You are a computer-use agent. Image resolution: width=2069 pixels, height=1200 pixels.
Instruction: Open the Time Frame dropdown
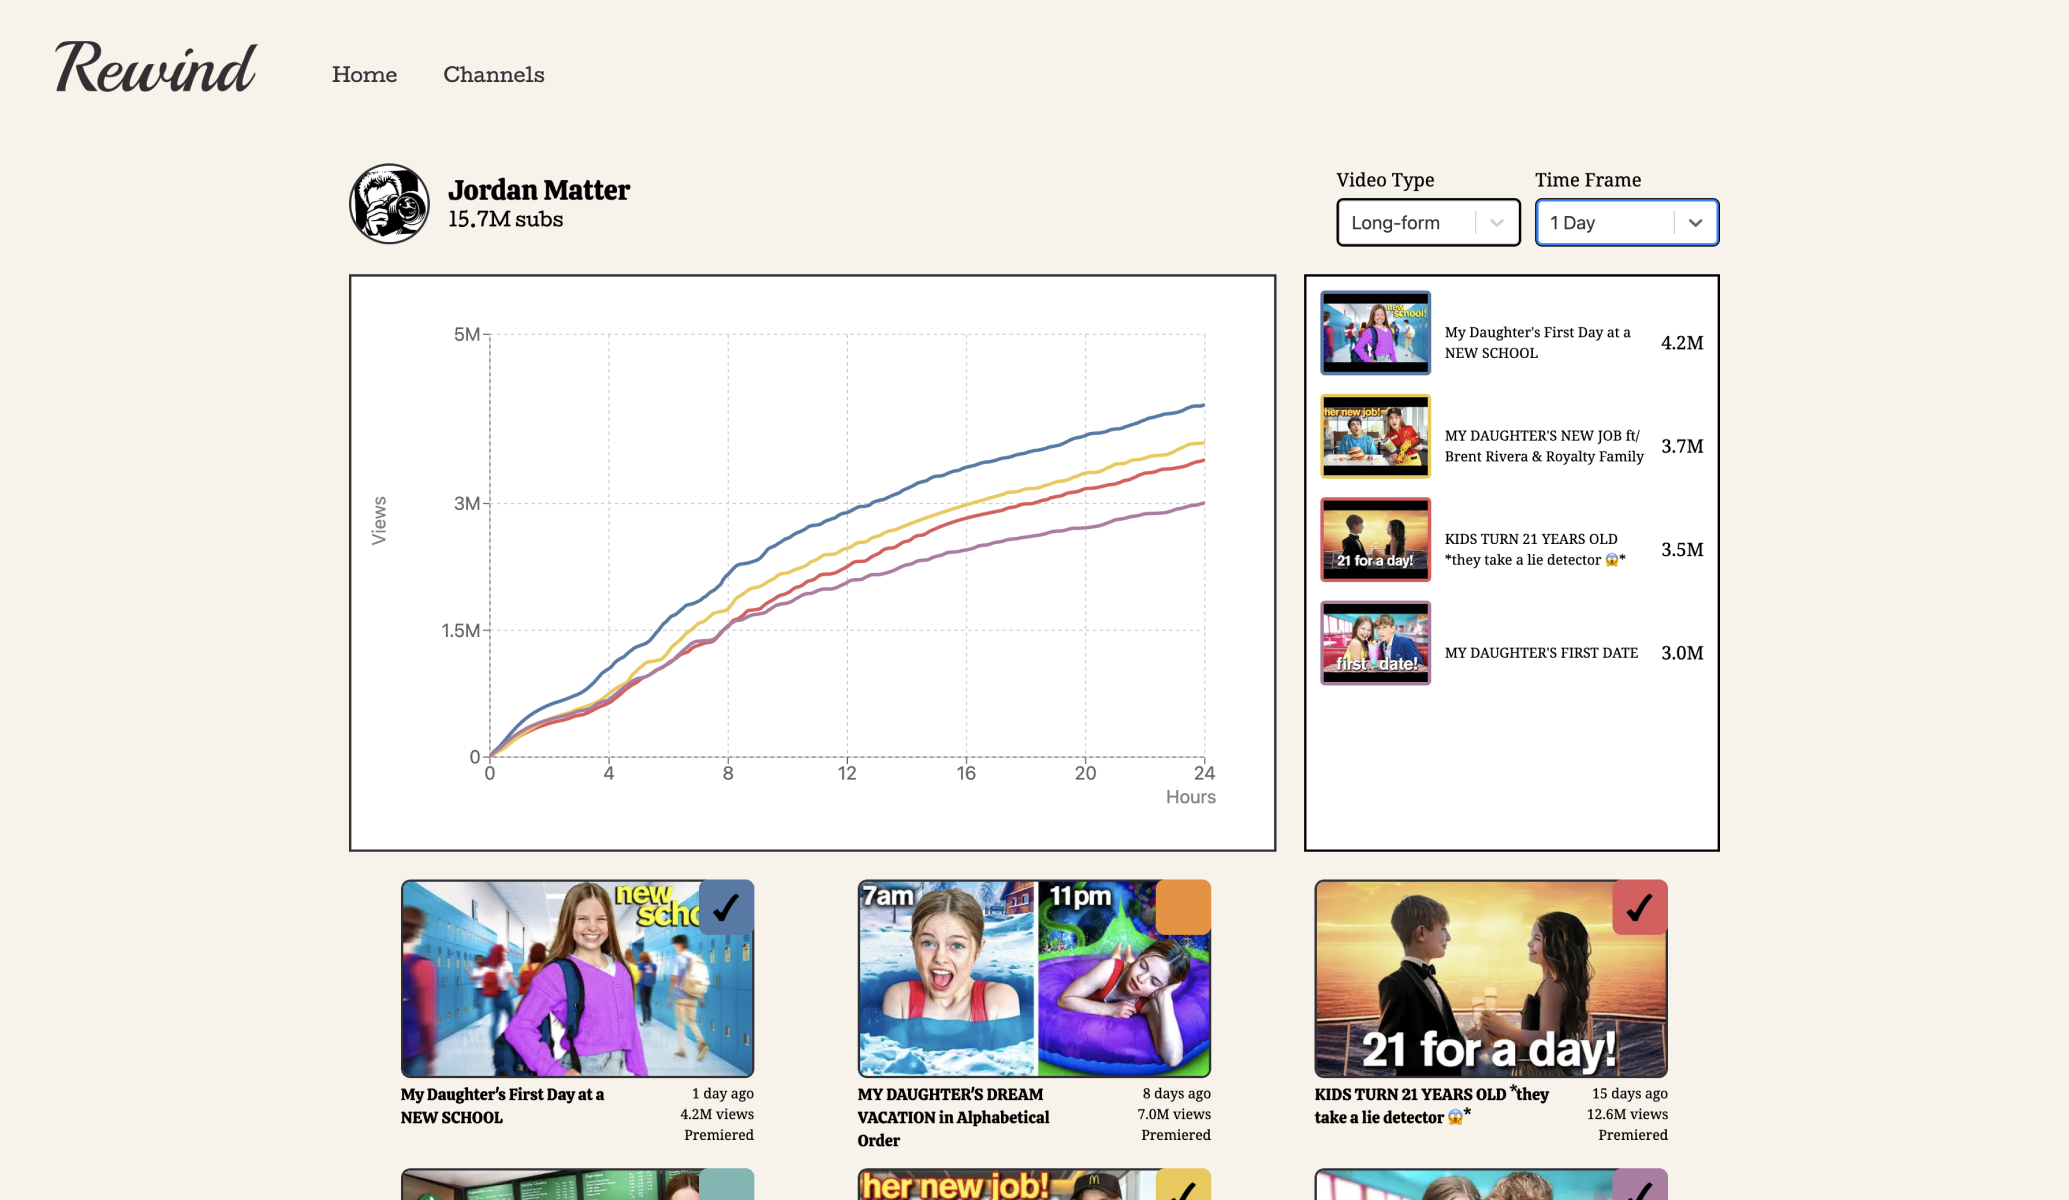[x=1626, y=222]
